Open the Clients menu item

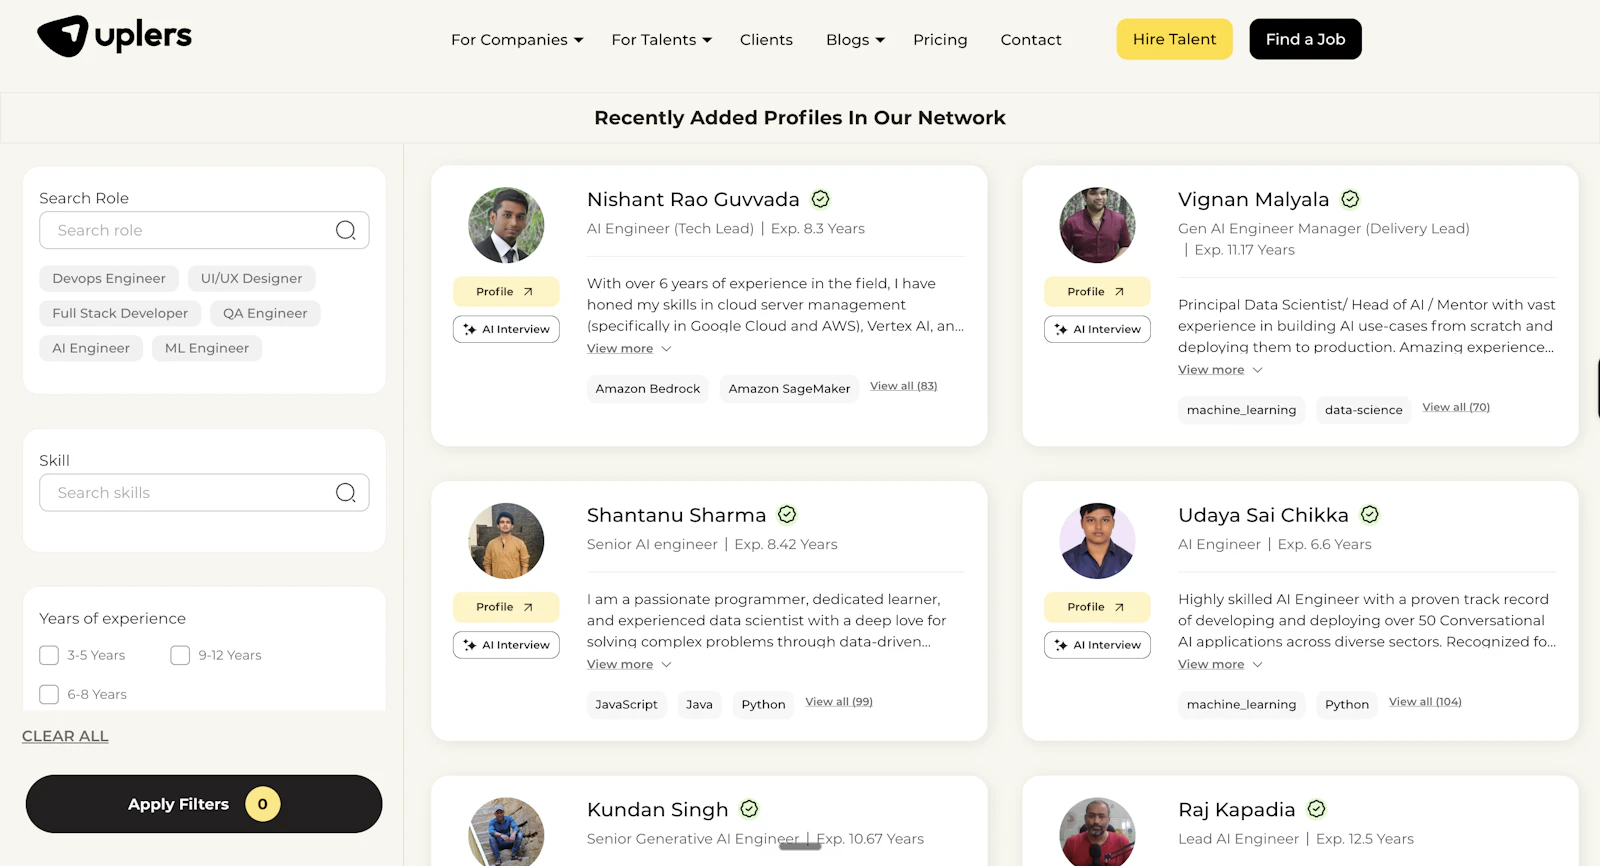[x=766, y=40]
